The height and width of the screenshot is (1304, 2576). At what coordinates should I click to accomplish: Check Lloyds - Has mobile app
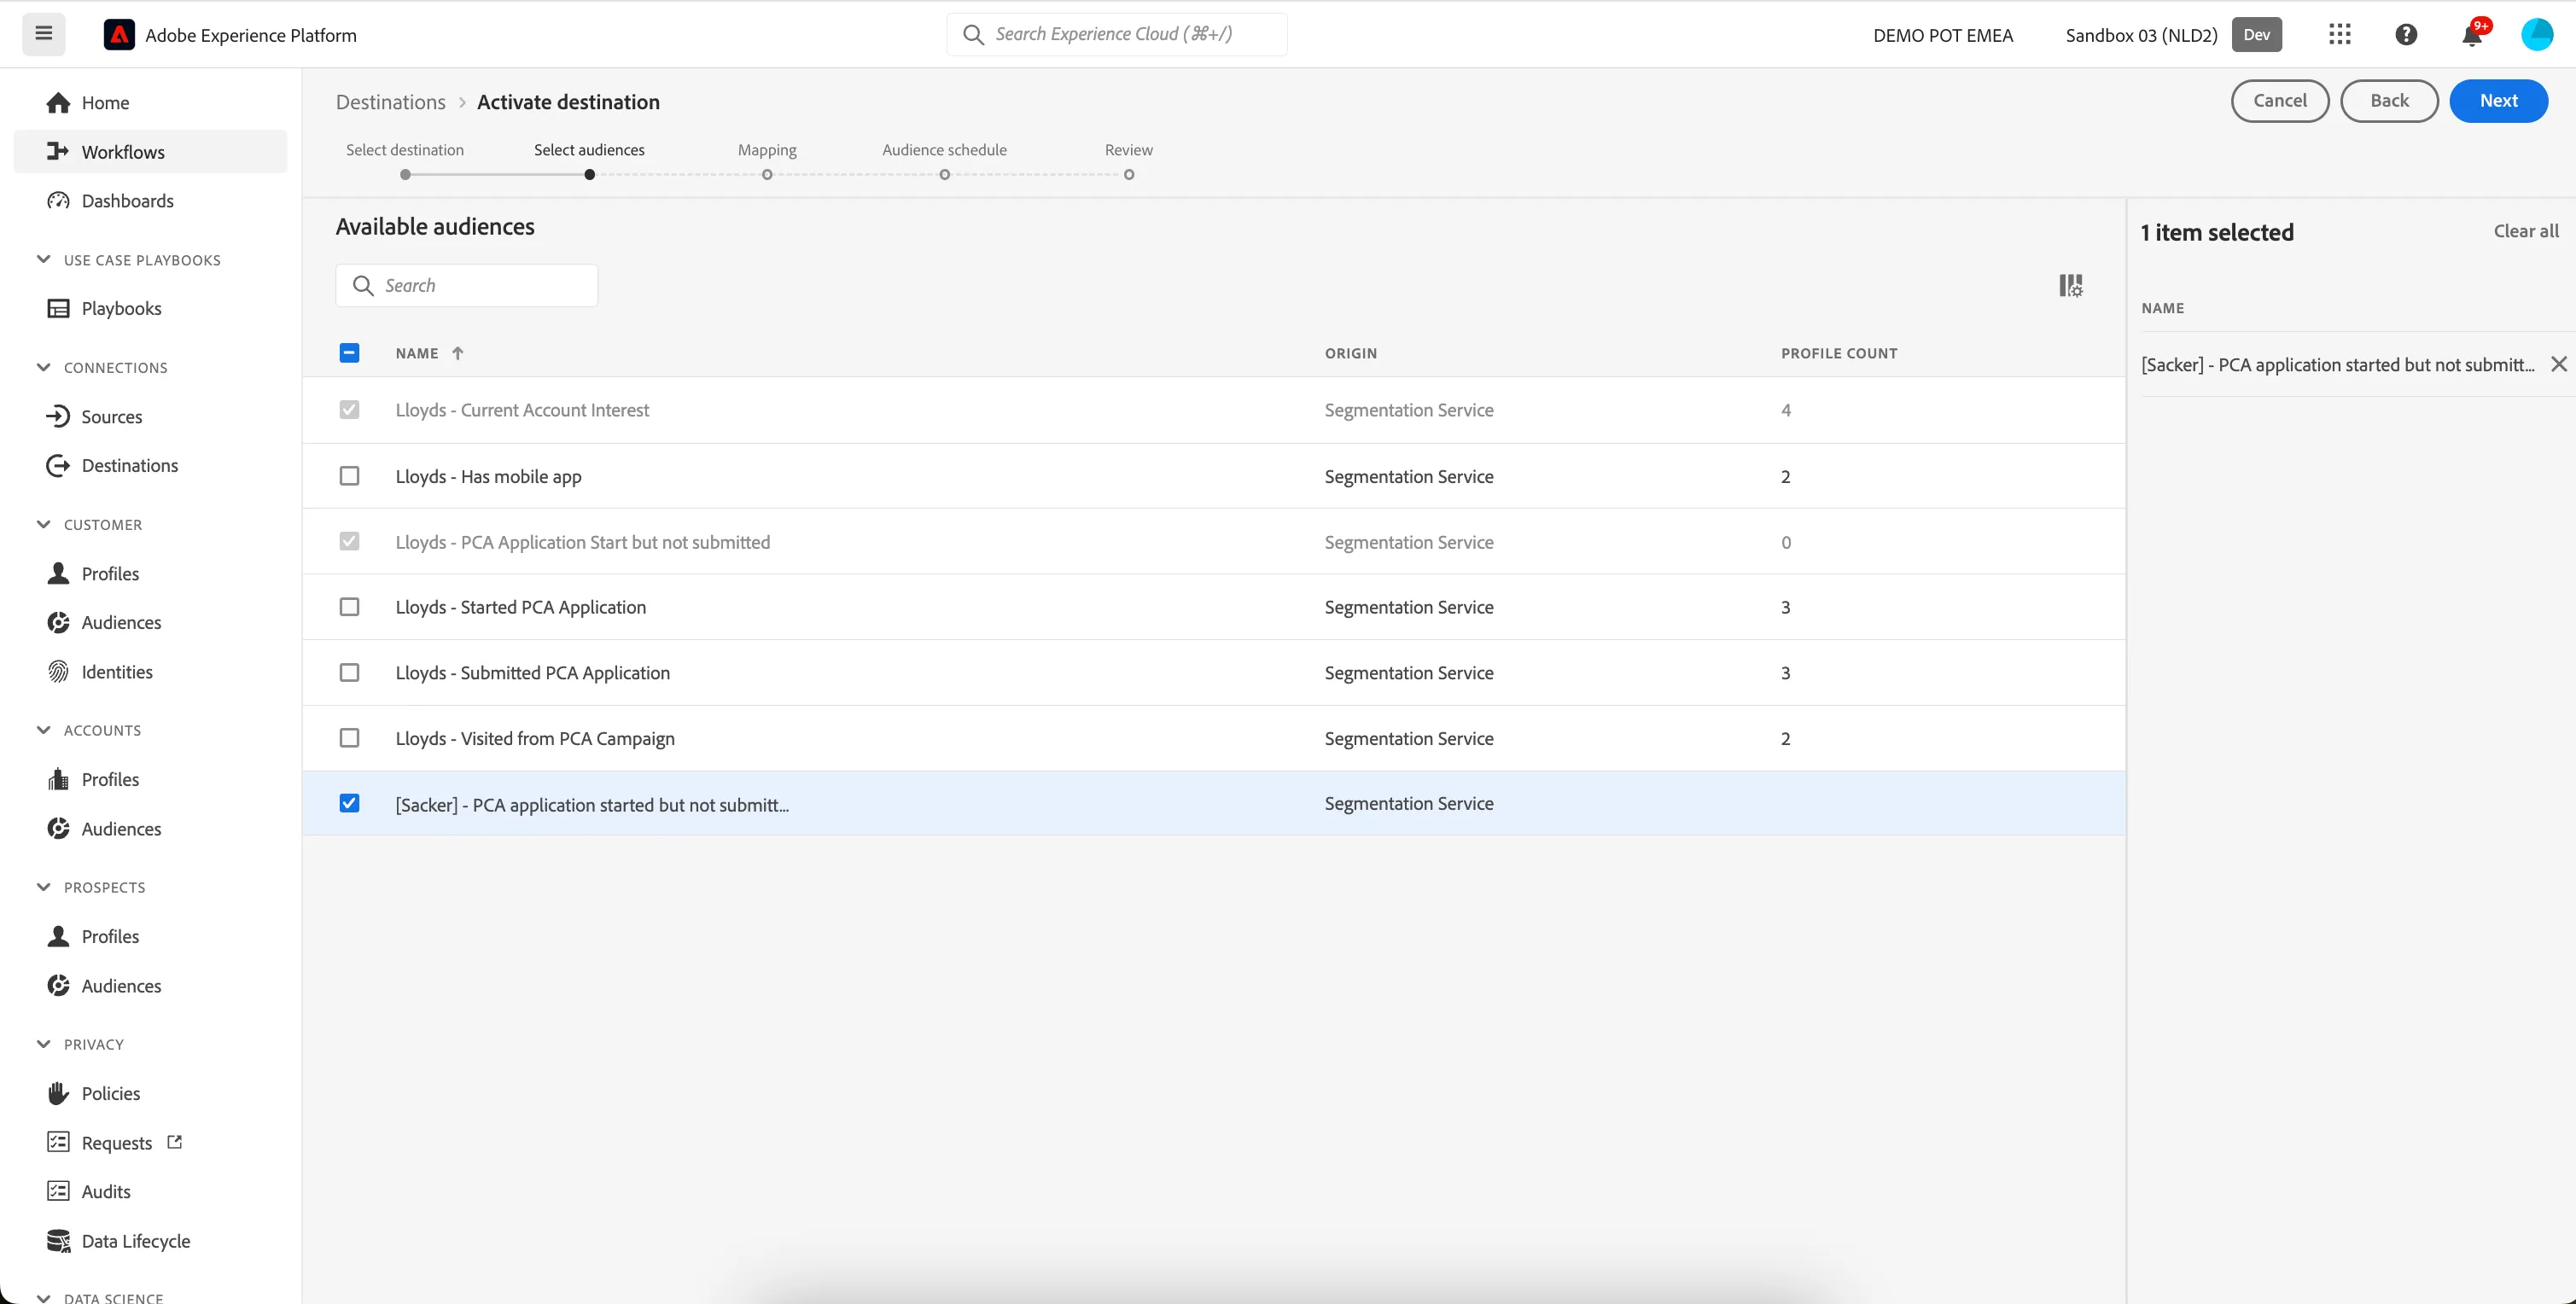pyautogui.click(x=349, y=476)
